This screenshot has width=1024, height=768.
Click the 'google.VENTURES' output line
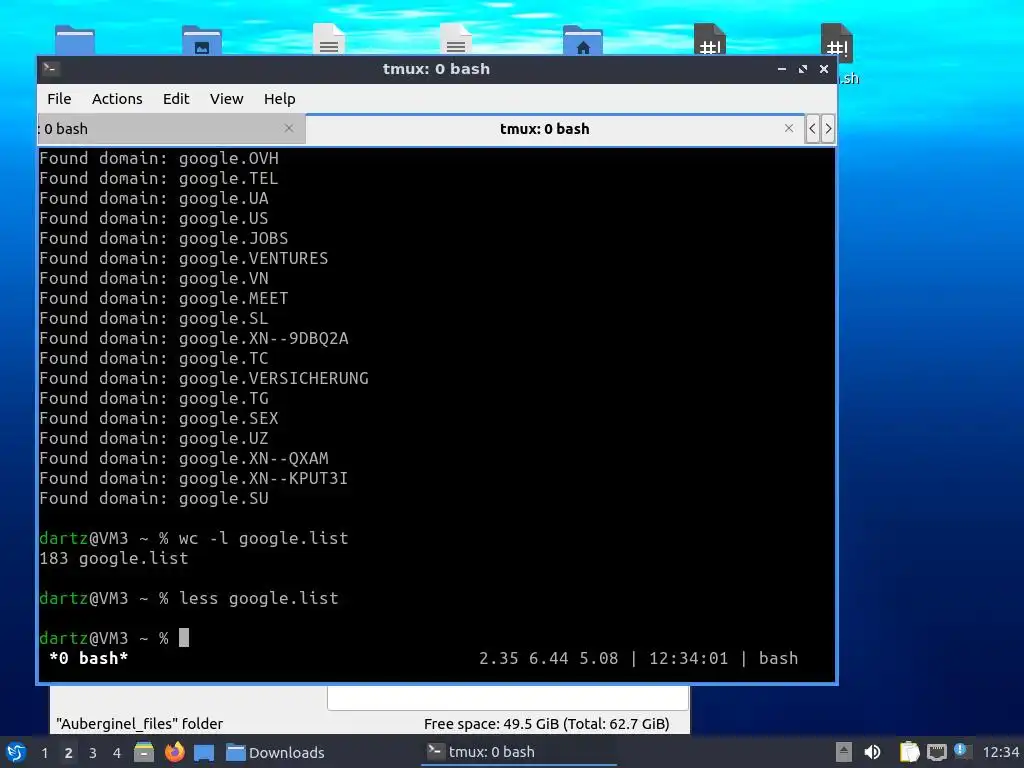tap(184, 258)
